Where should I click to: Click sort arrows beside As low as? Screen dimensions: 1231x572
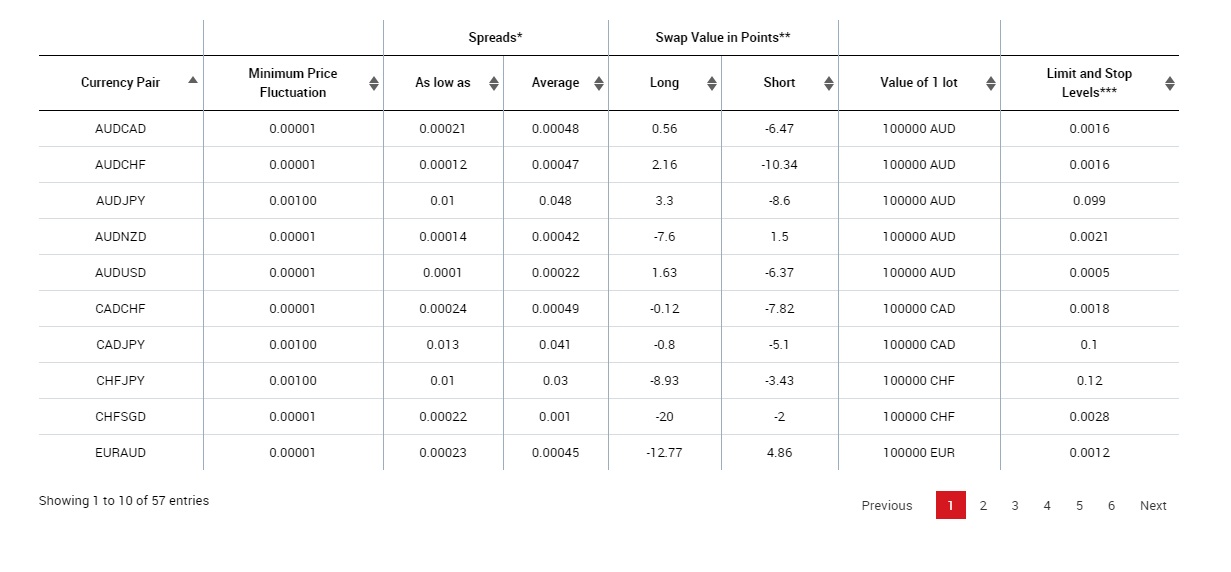[494, 84]
